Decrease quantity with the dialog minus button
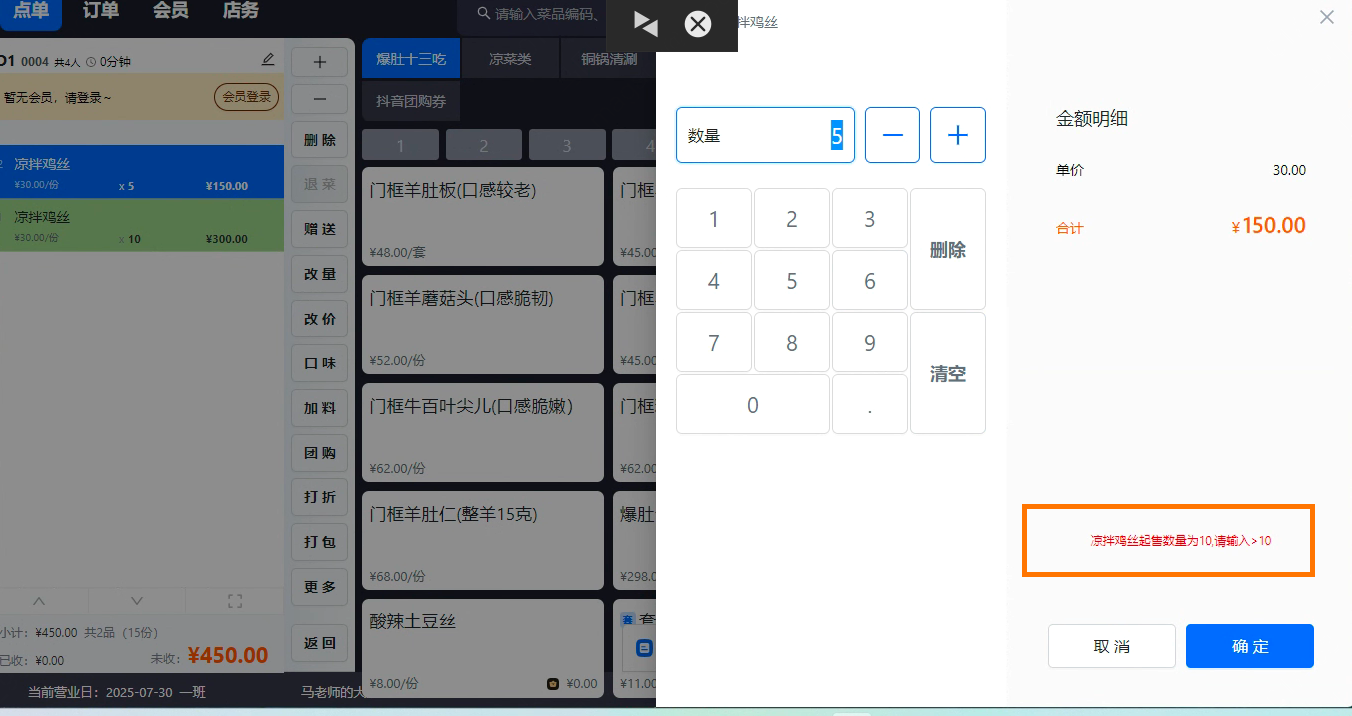 892,135
